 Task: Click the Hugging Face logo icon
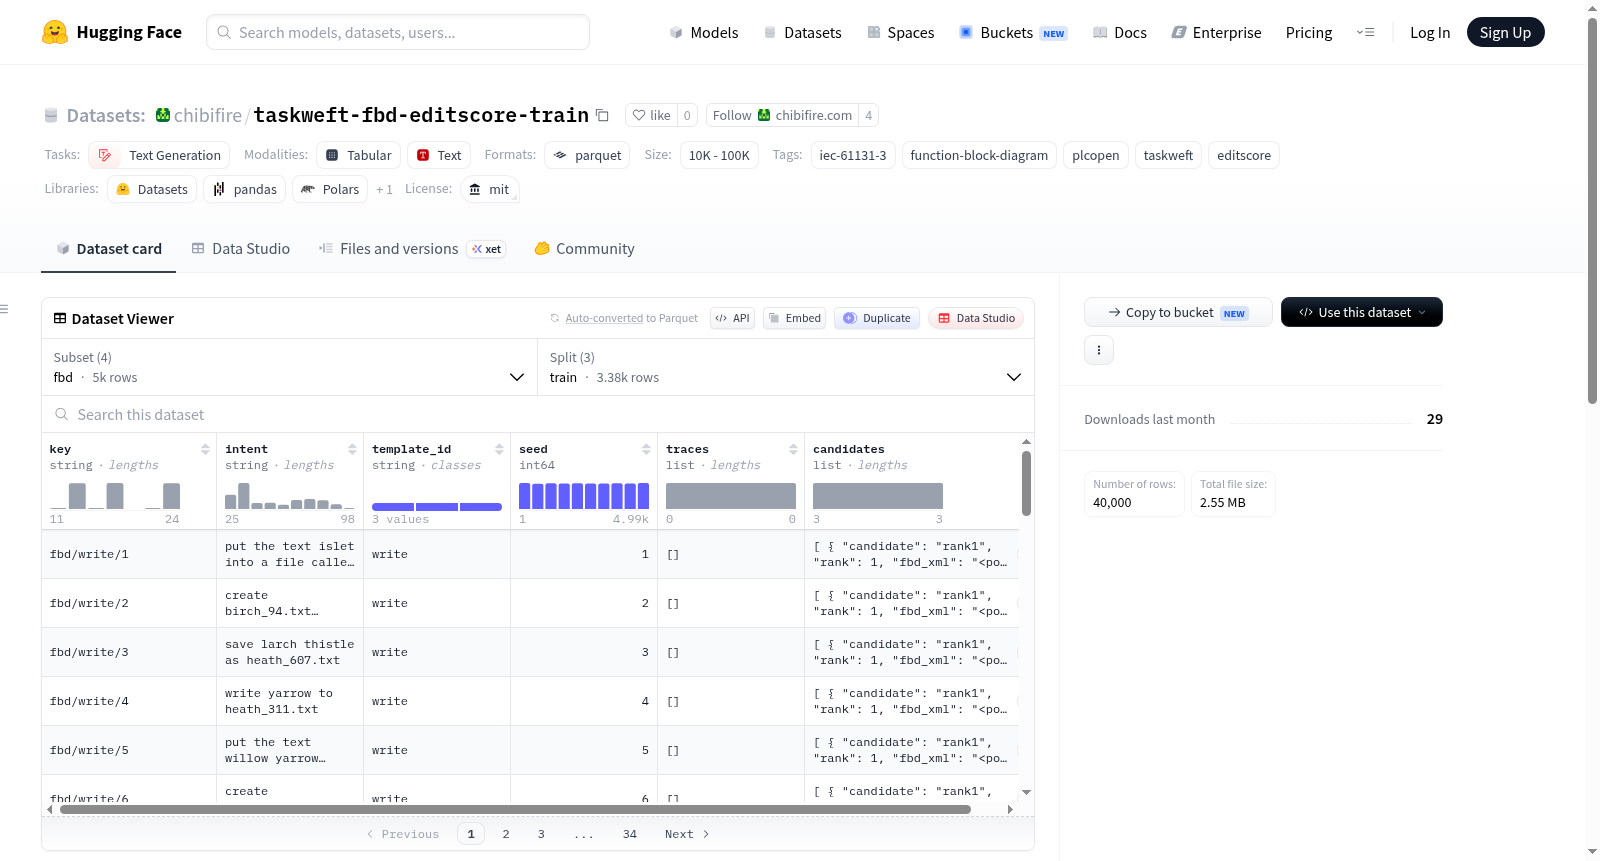[55, 32]
